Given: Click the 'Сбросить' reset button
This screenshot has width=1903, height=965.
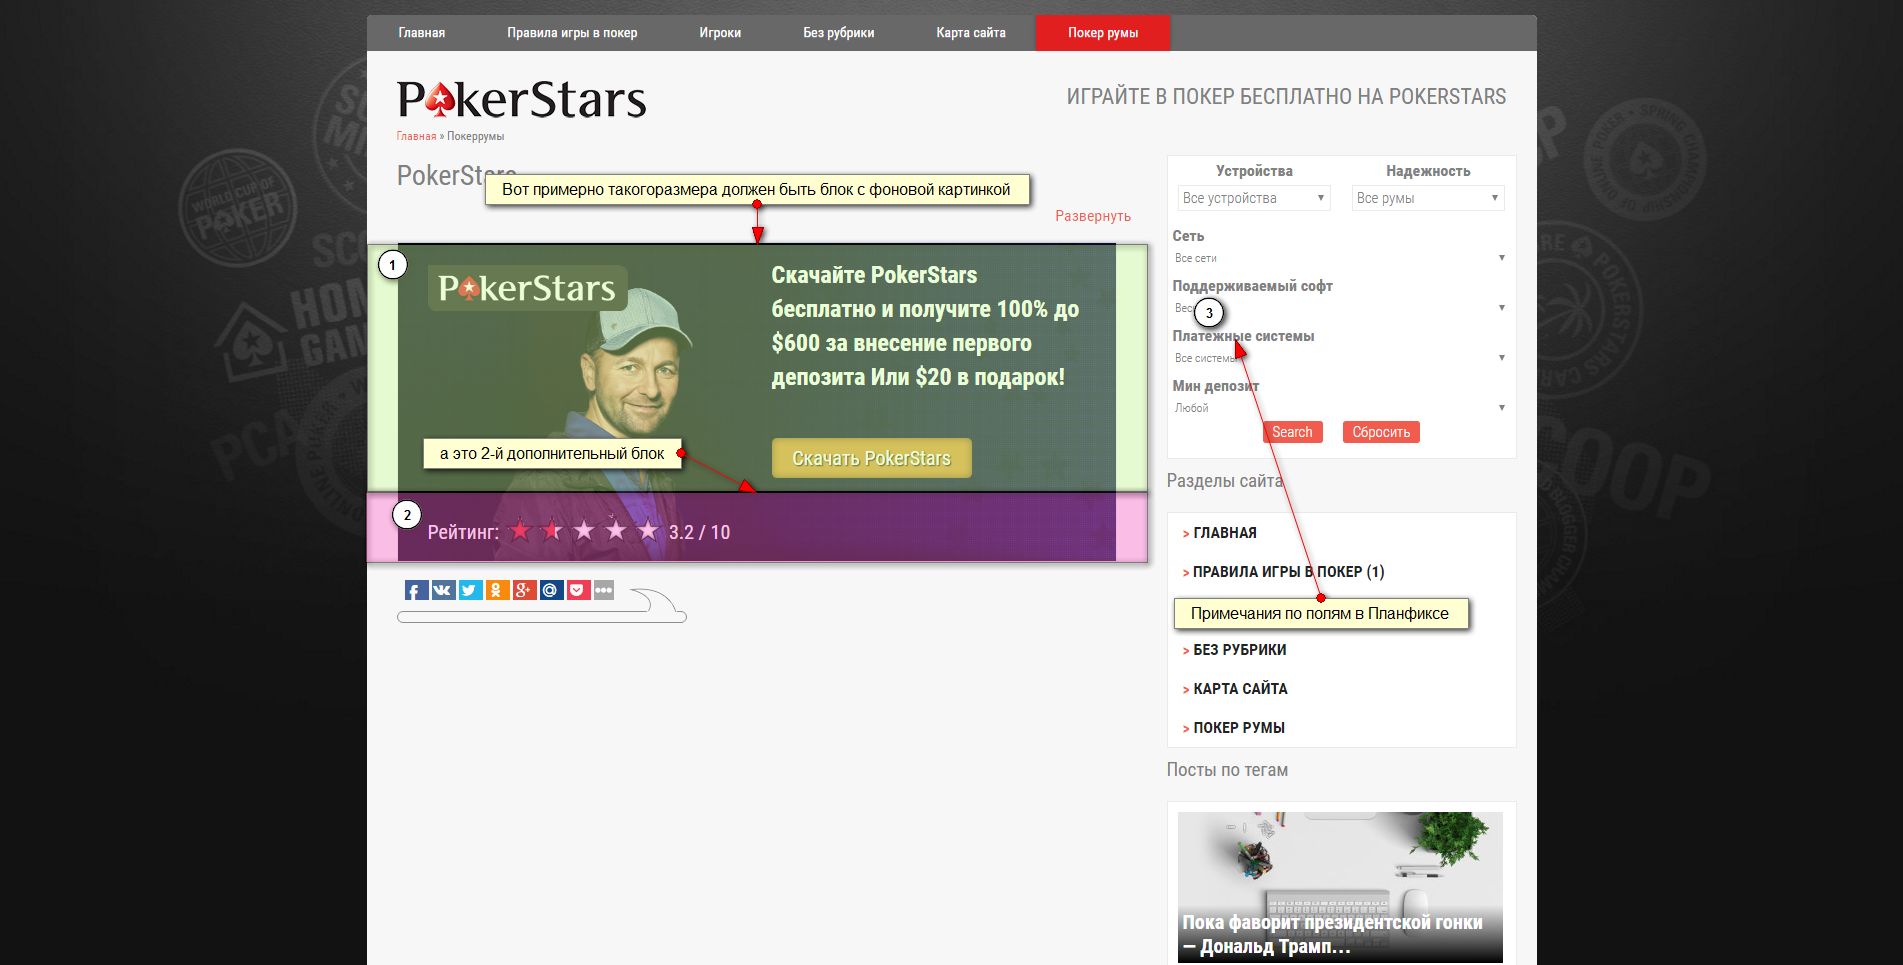Looking at the screenshot, I should tap(1380, 432).
